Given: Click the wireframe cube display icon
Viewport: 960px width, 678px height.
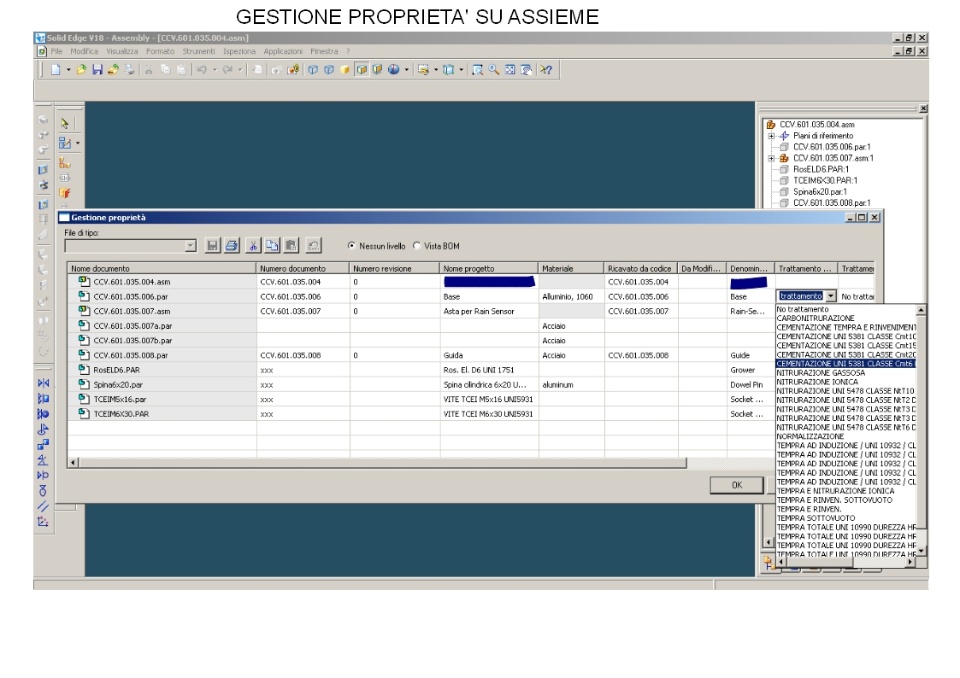Looking at the screenshot, I should [313, 70].
